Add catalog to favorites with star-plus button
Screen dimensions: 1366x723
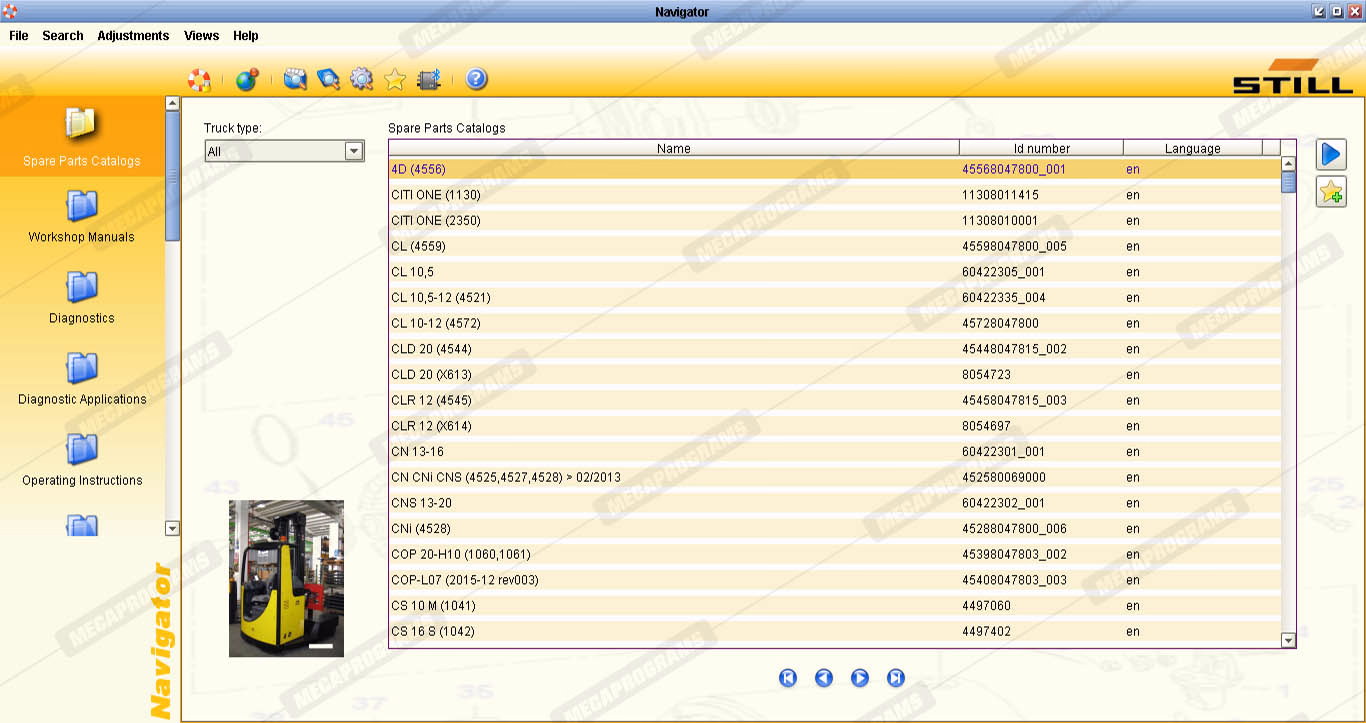pos(1331,191)
